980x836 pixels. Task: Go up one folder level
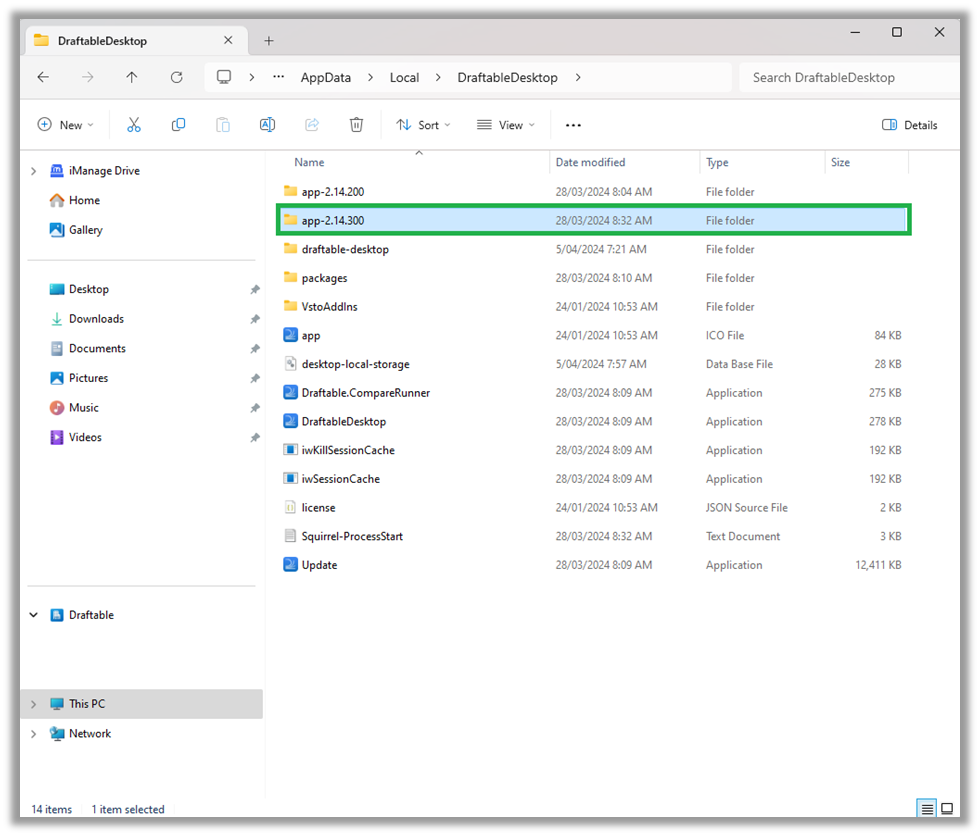click(132, 77)
